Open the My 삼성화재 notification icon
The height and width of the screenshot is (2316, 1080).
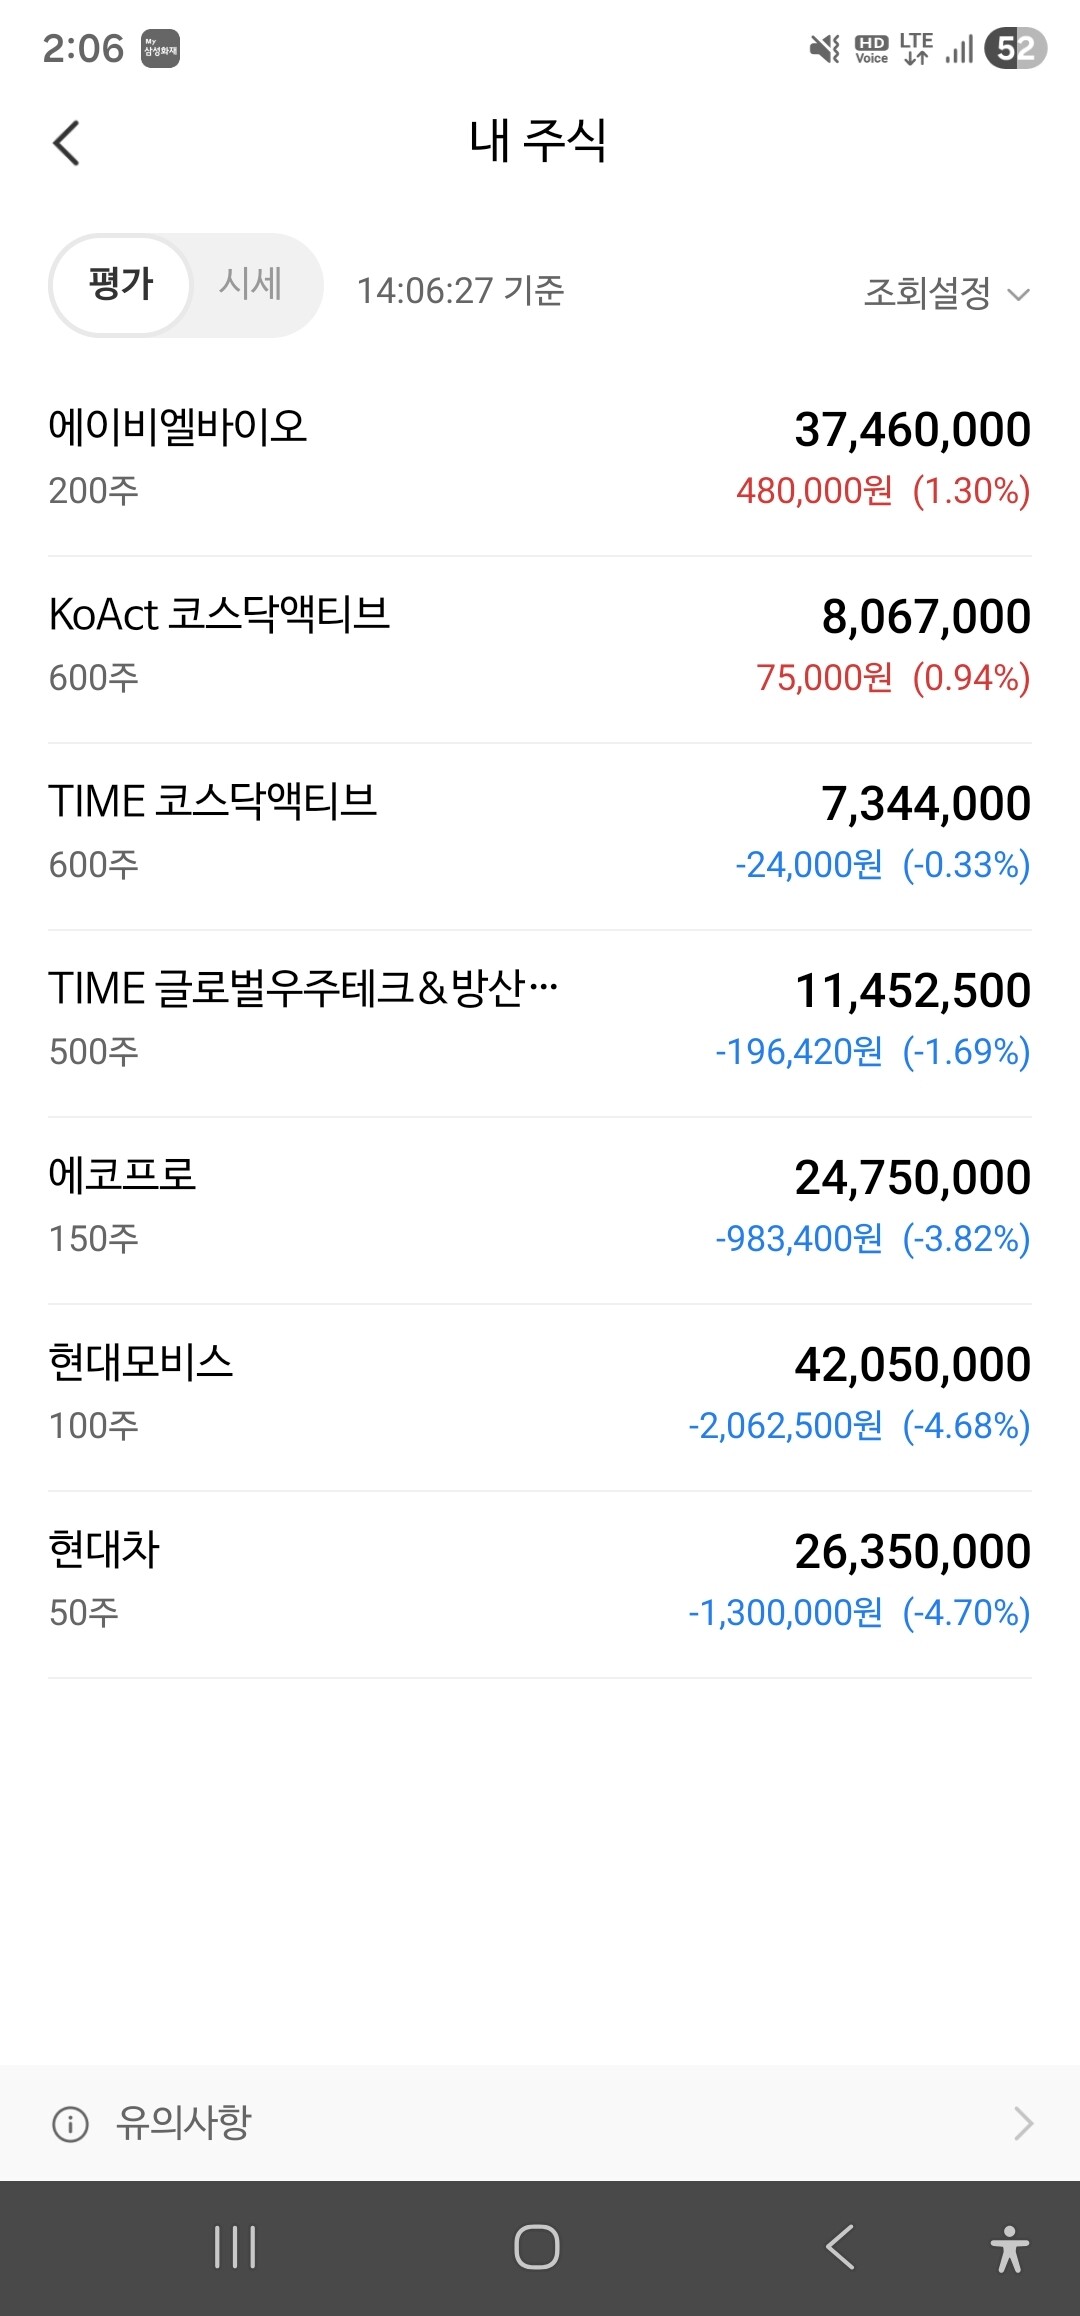coord(160,49)
